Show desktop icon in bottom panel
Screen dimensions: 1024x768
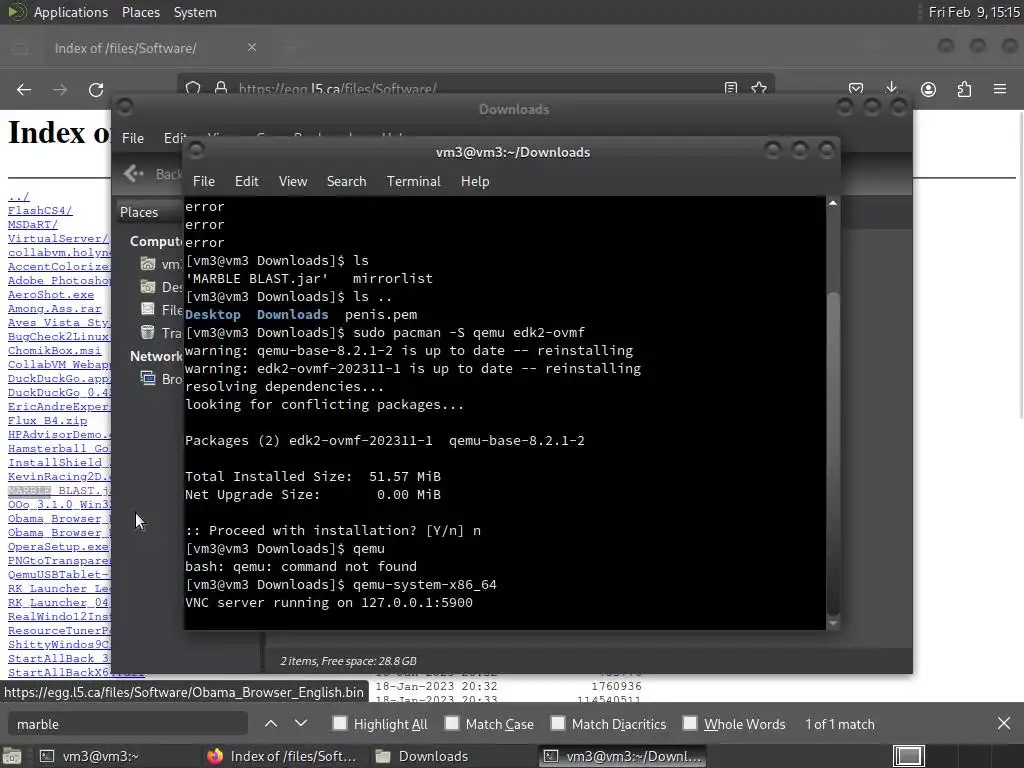point(12,756)
